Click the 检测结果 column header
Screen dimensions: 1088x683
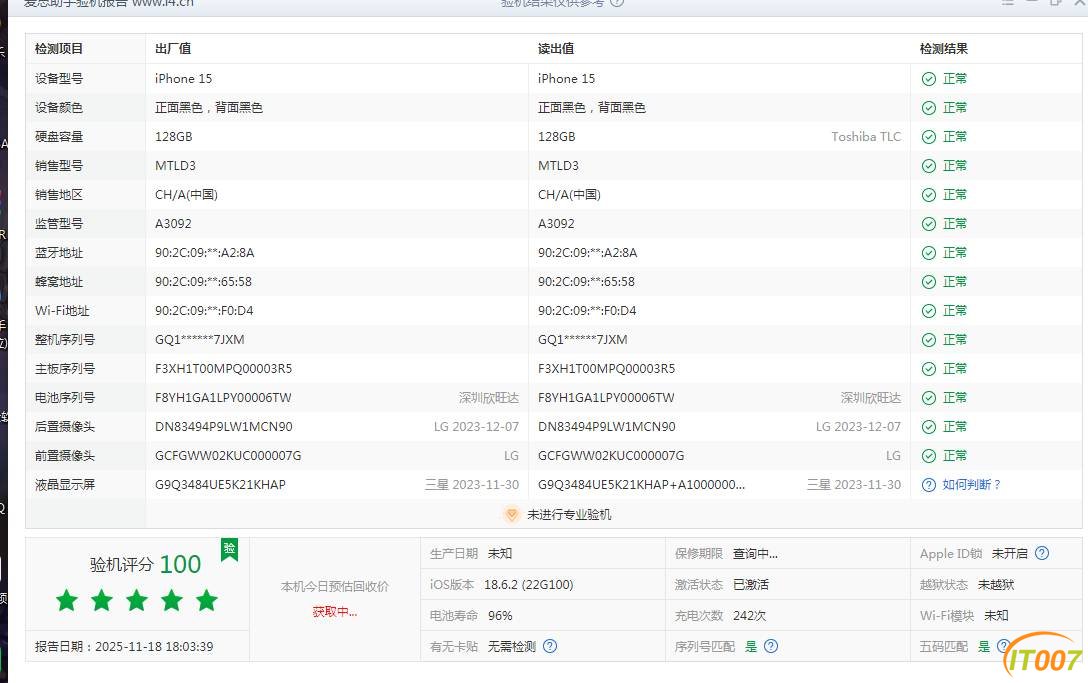click(944, 49)
